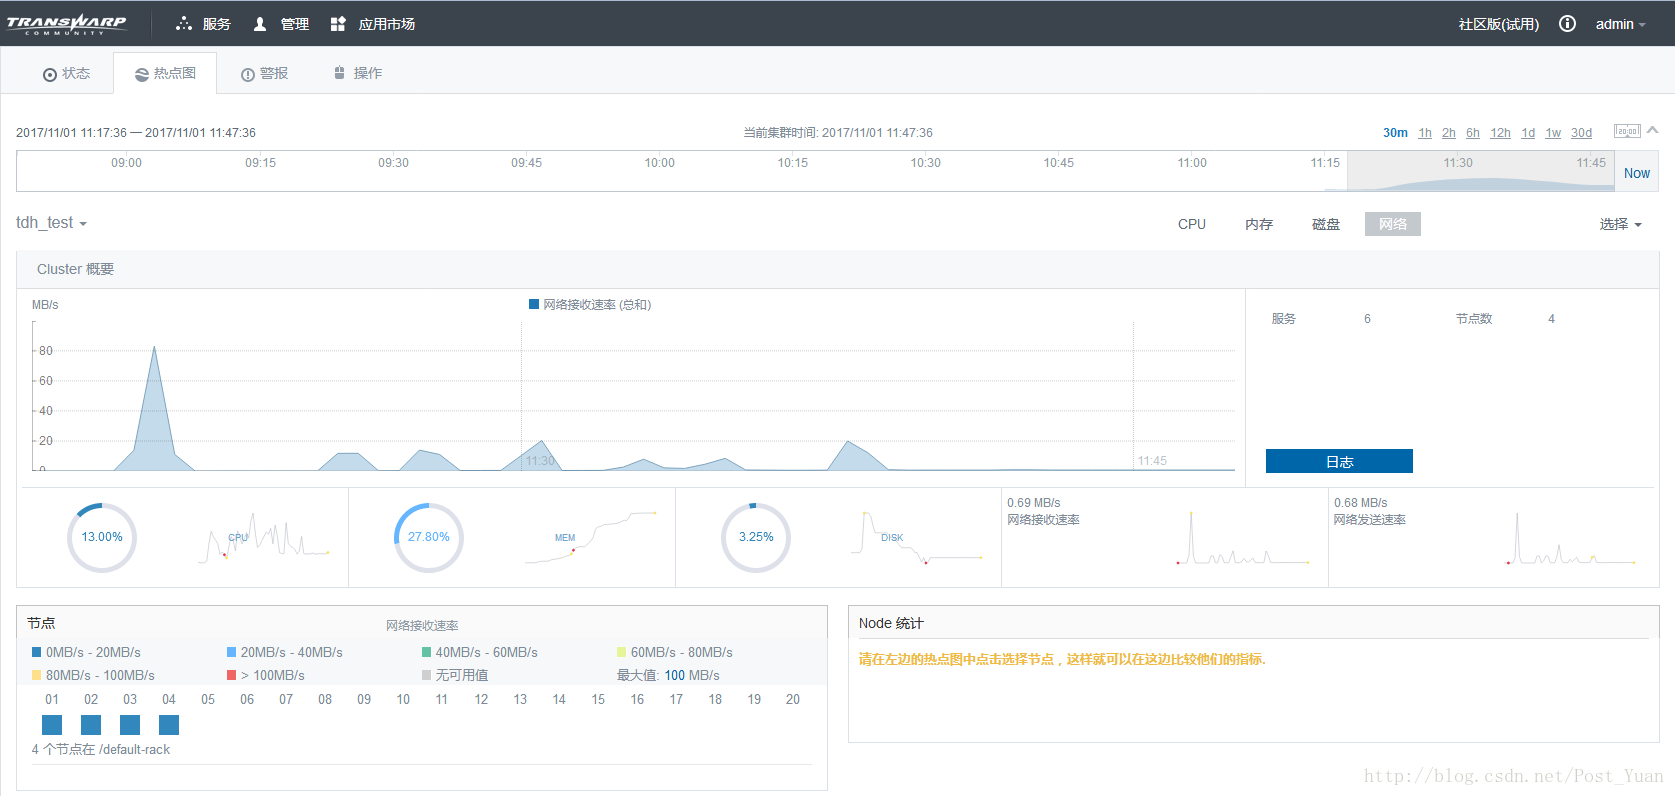Click the 4 个节点在 /default-rack text
The width and height of the screenshot is (1675, 796).
pyautogui.click(x=101, y=749)
